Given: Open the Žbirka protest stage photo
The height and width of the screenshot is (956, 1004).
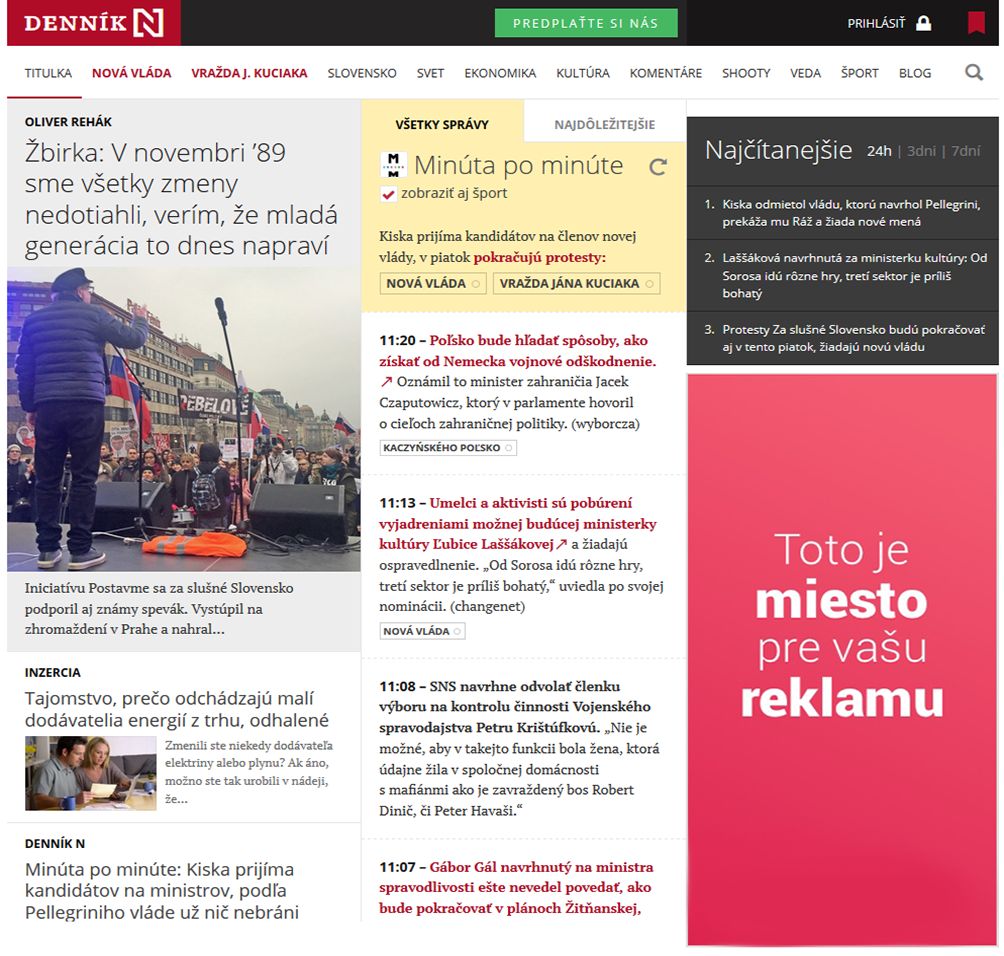Looking at the screenshot, I should [184, 419].
